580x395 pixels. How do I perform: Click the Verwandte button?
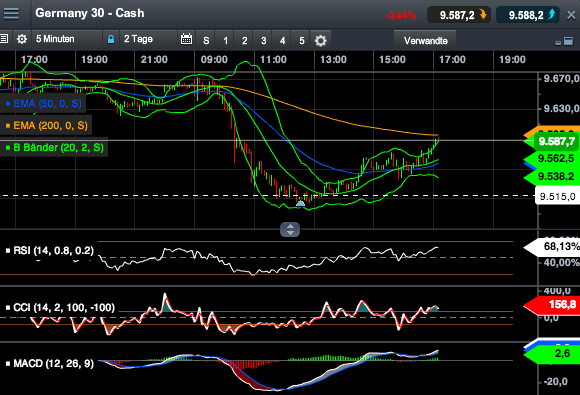(425, 41)
